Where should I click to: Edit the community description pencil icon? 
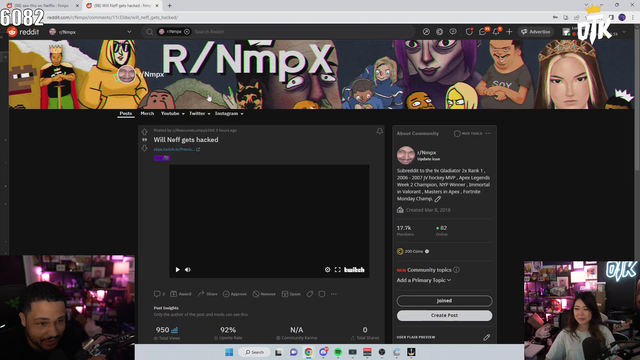pyautogui.click(x=438, y=199)
